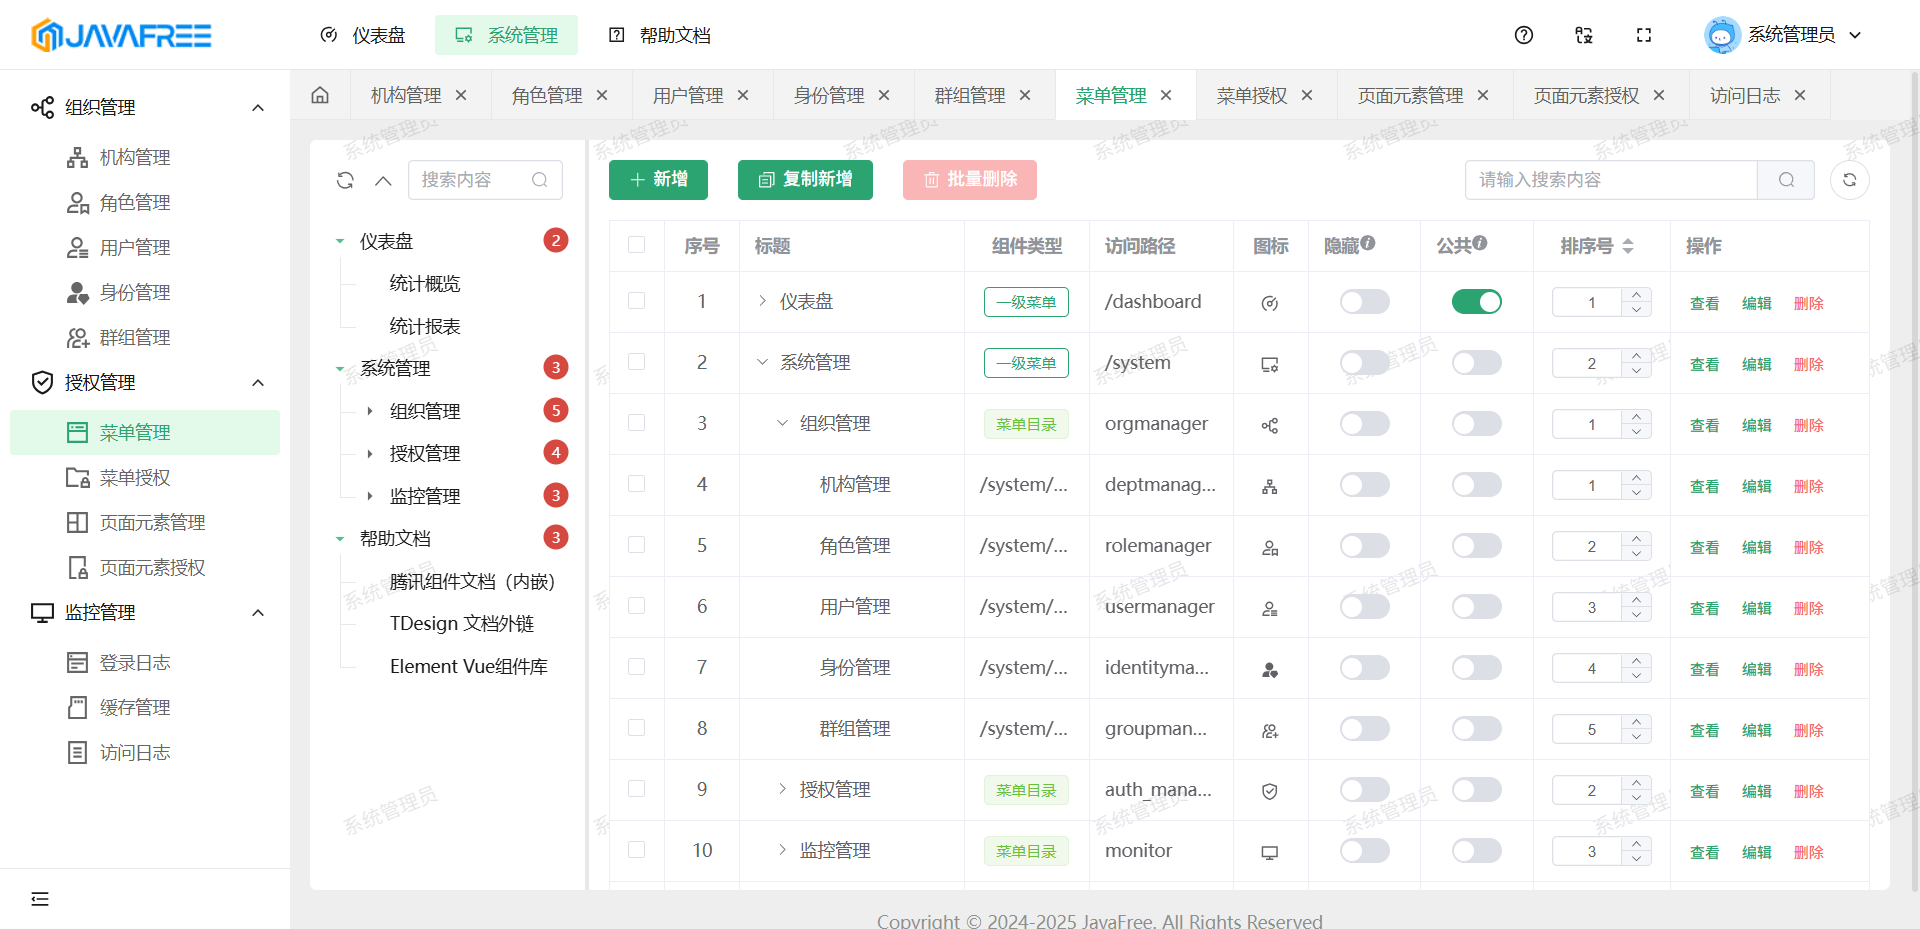Switch to the 页面元素管理 tab
Screen dimensions: 1920x929
click(1410, 95)
